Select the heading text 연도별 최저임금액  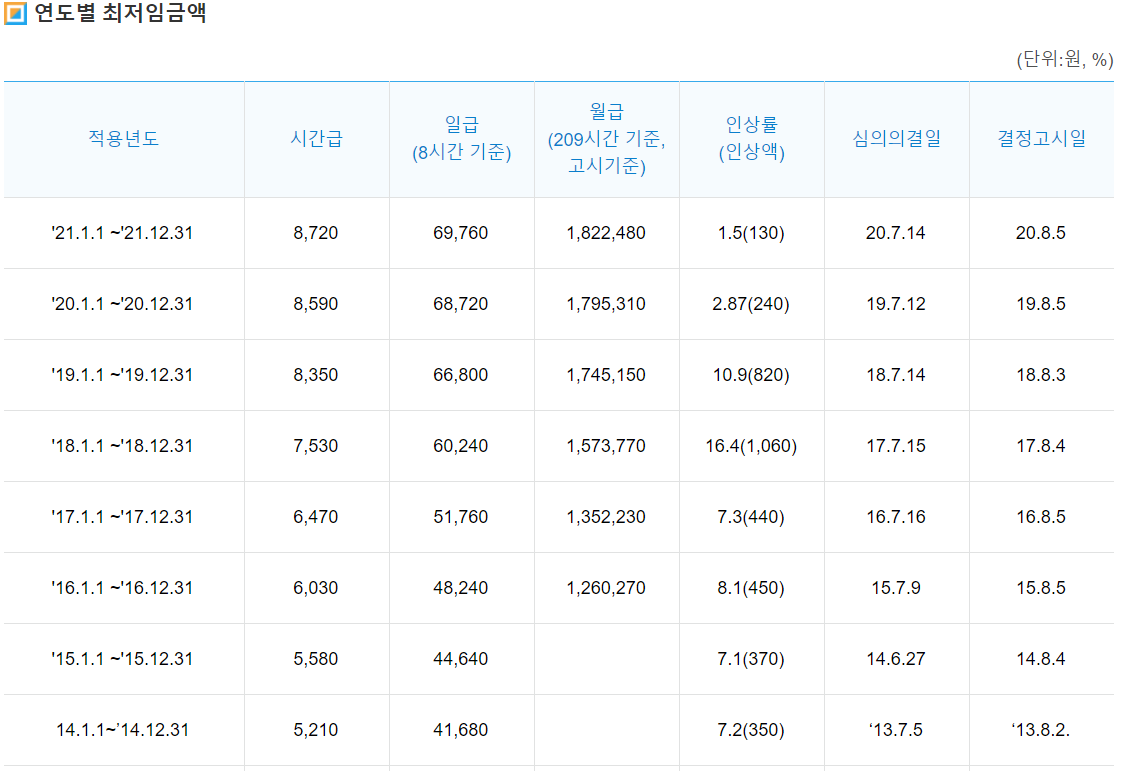pyautogui.click(x=120, y=13)
